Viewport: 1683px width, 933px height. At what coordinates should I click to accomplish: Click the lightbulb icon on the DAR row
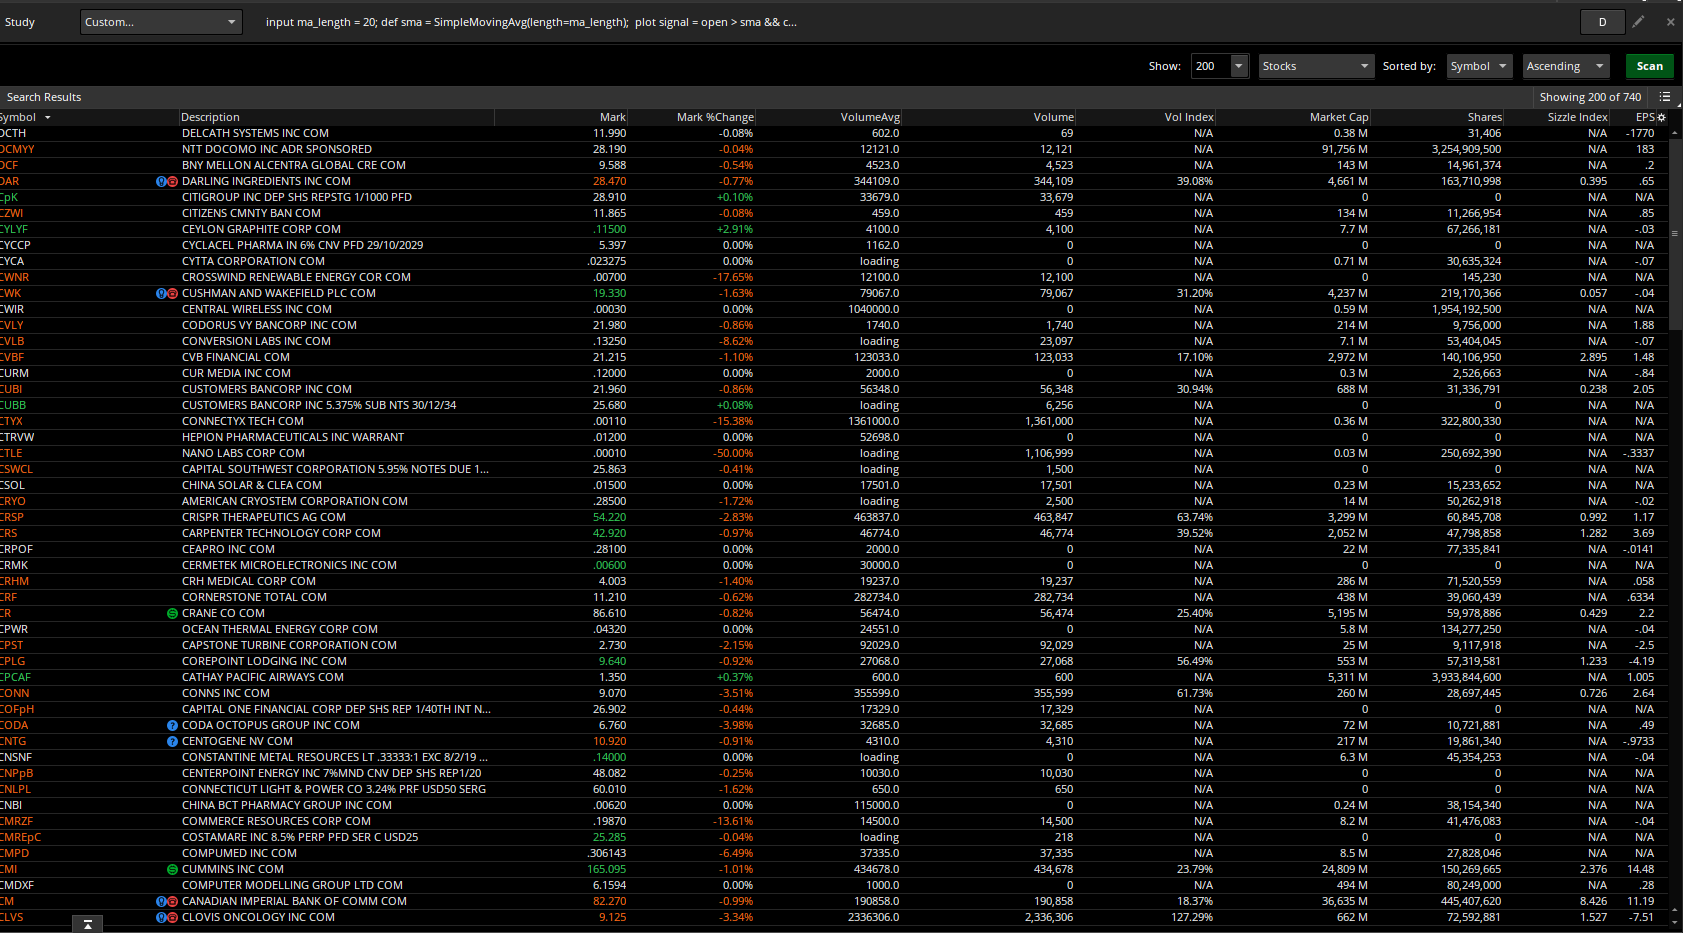pyautogui.click(x=161, y=181)
